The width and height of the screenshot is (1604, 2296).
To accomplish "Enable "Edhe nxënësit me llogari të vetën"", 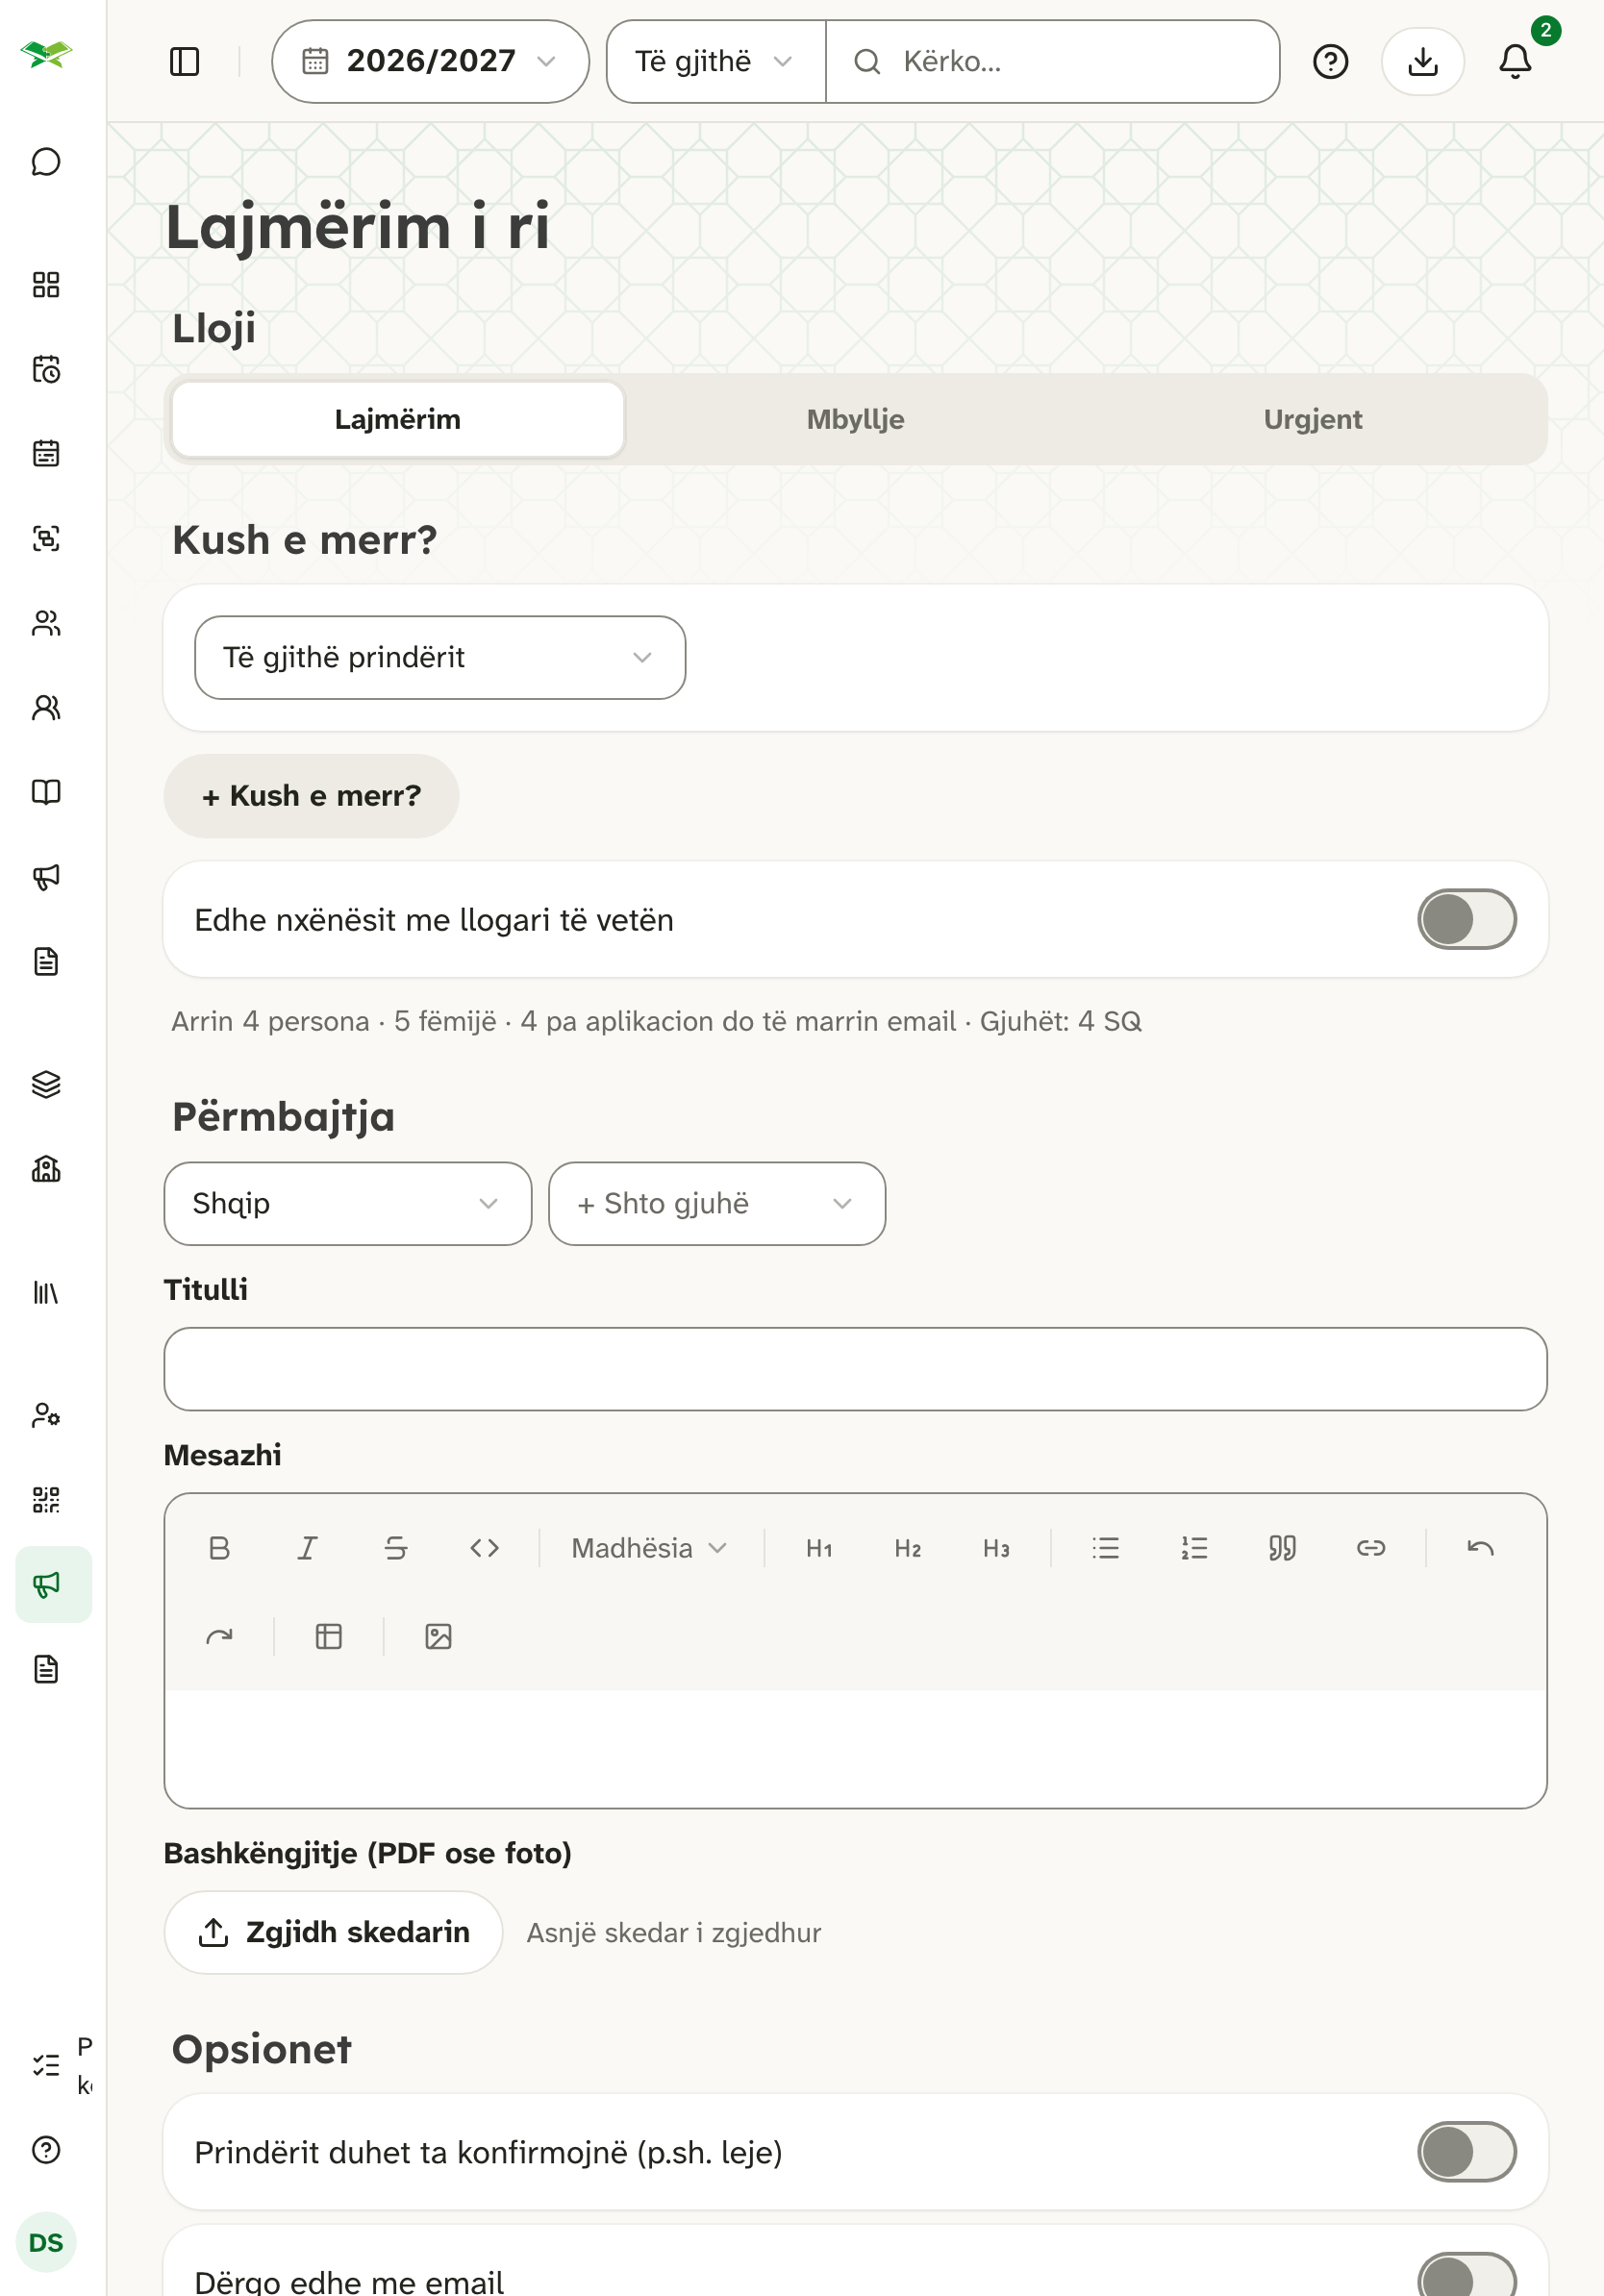I will [1466, 919].
